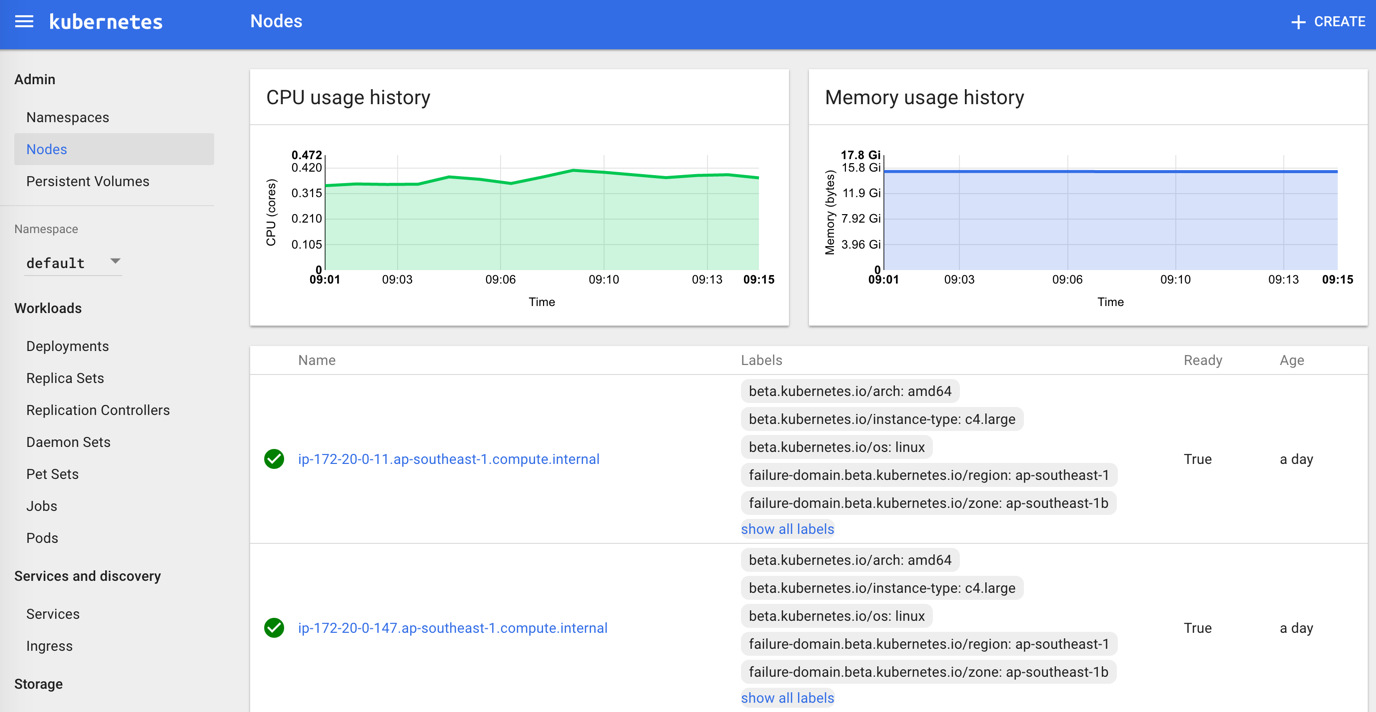Click green ready checkmark for ip-172-20-0-147 node

(x=274, y=628)
